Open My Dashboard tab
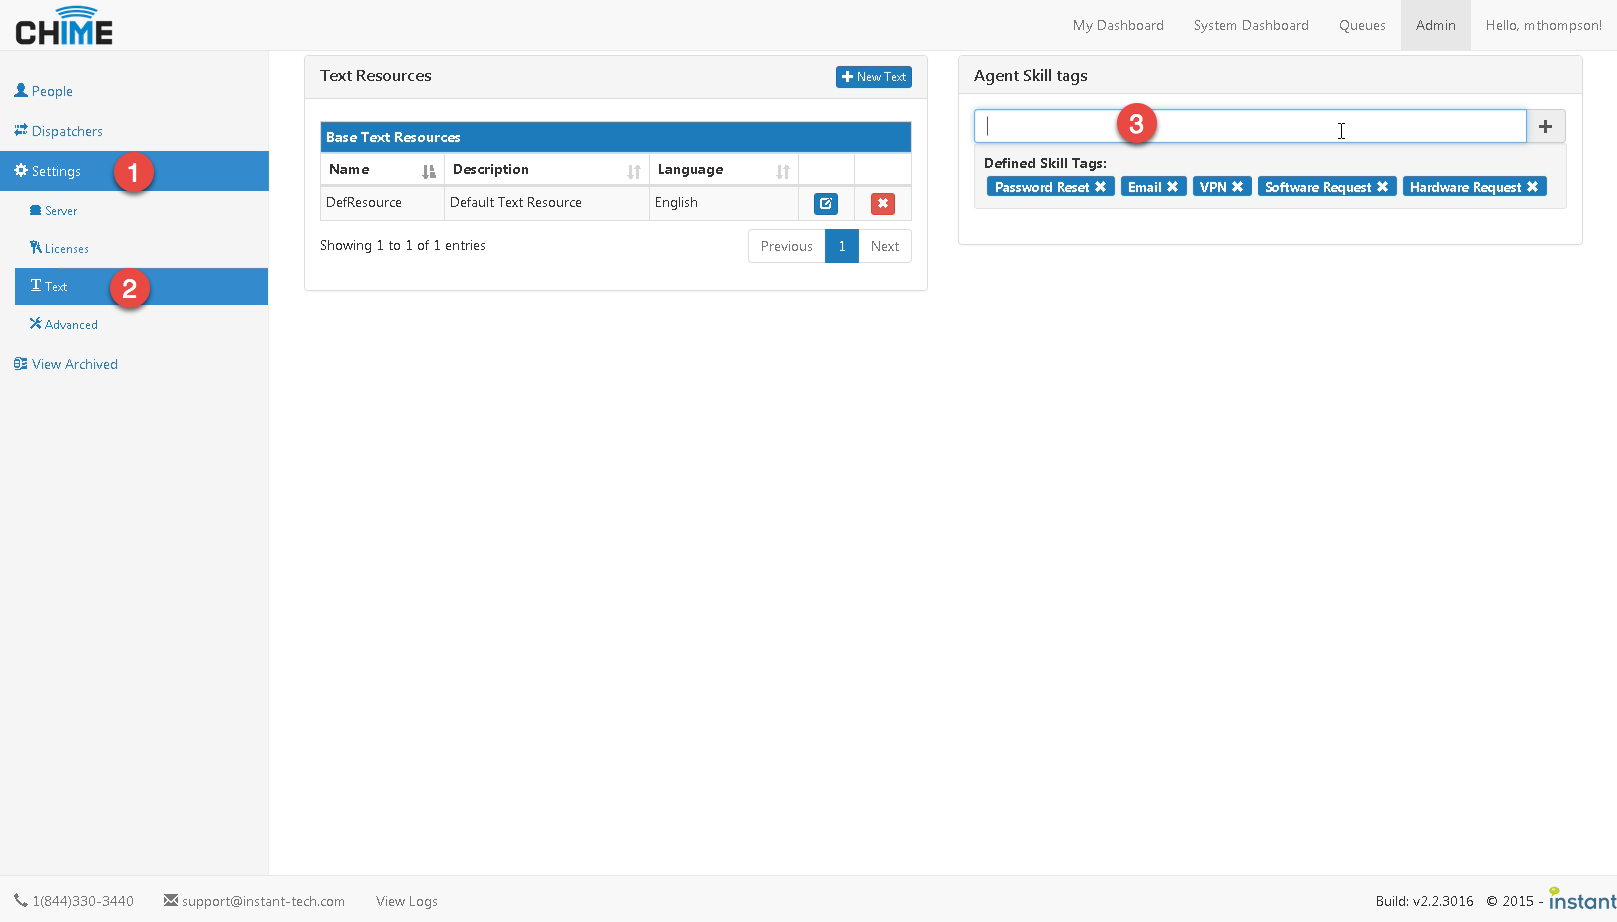Screen dimensions: 1617x922 click(1118, 25)
